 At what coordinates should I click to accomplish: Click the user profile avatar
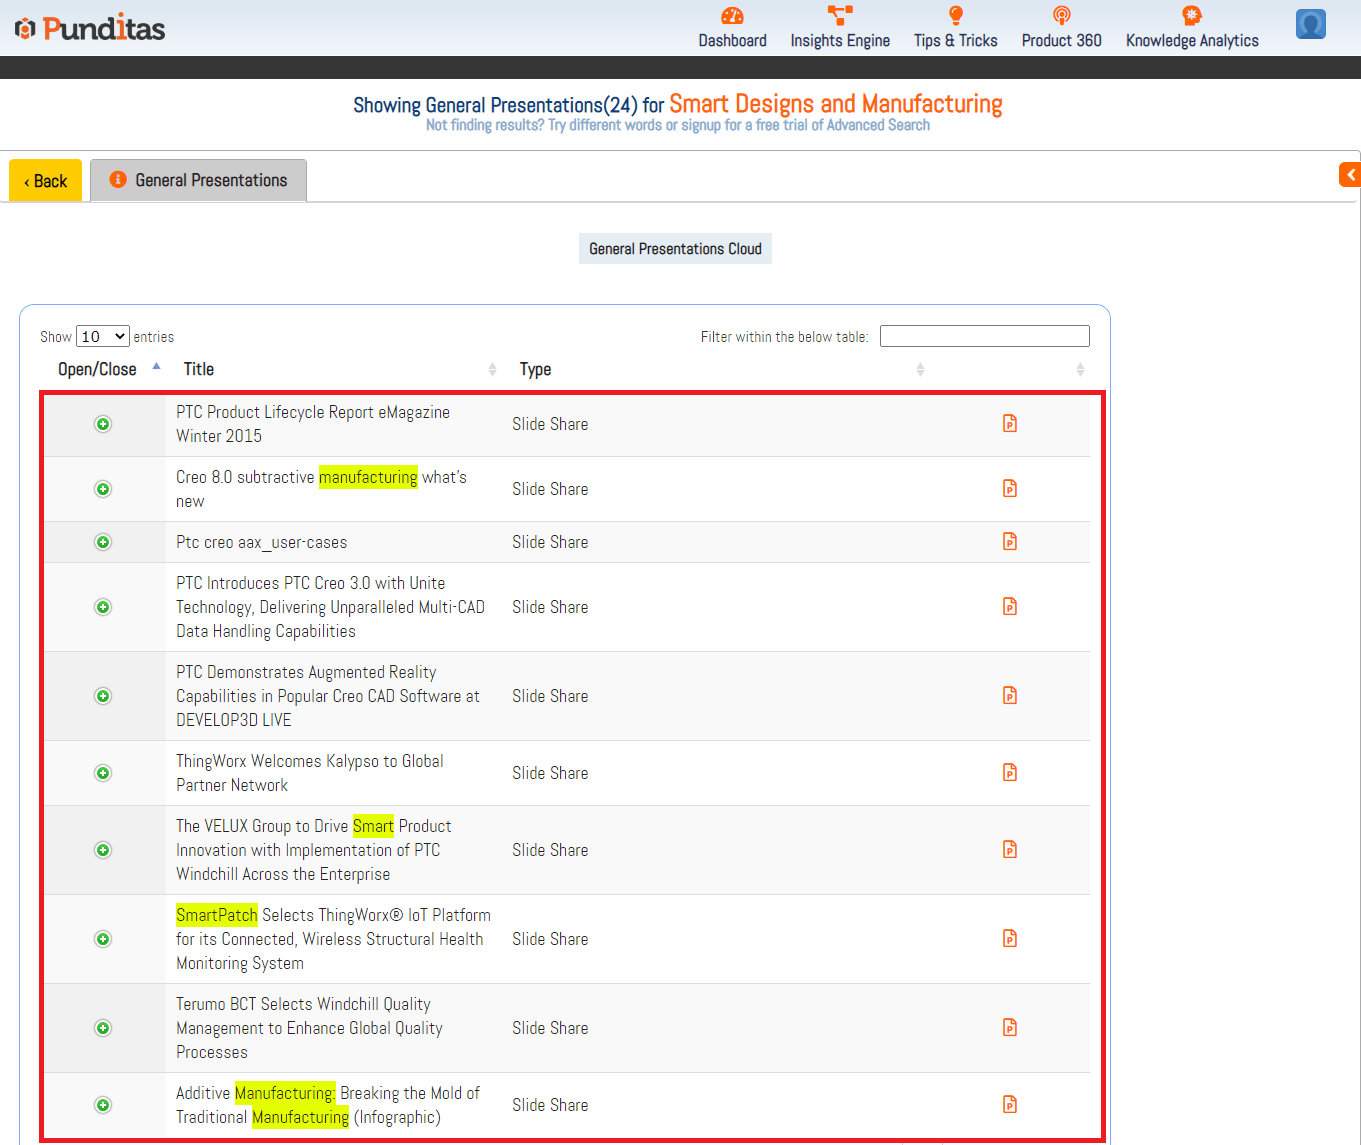pos(1310,24)
